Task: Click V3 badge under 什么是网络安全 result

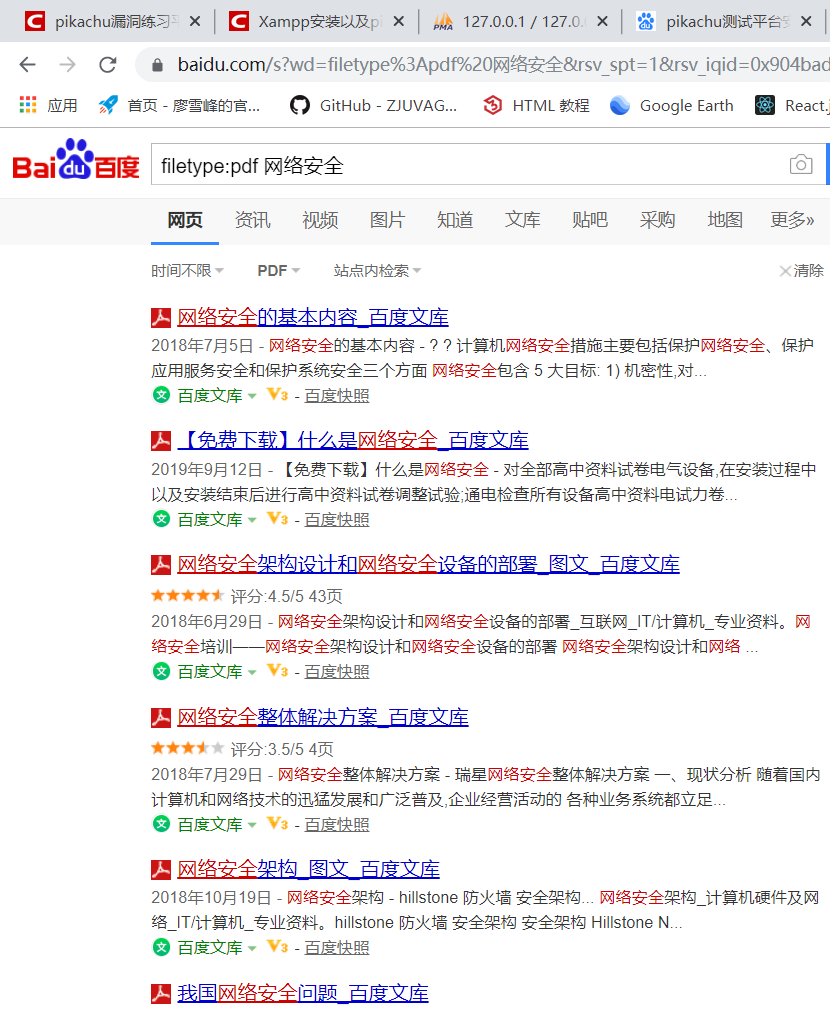Action: pyautogui.click(x=278, y=519)
